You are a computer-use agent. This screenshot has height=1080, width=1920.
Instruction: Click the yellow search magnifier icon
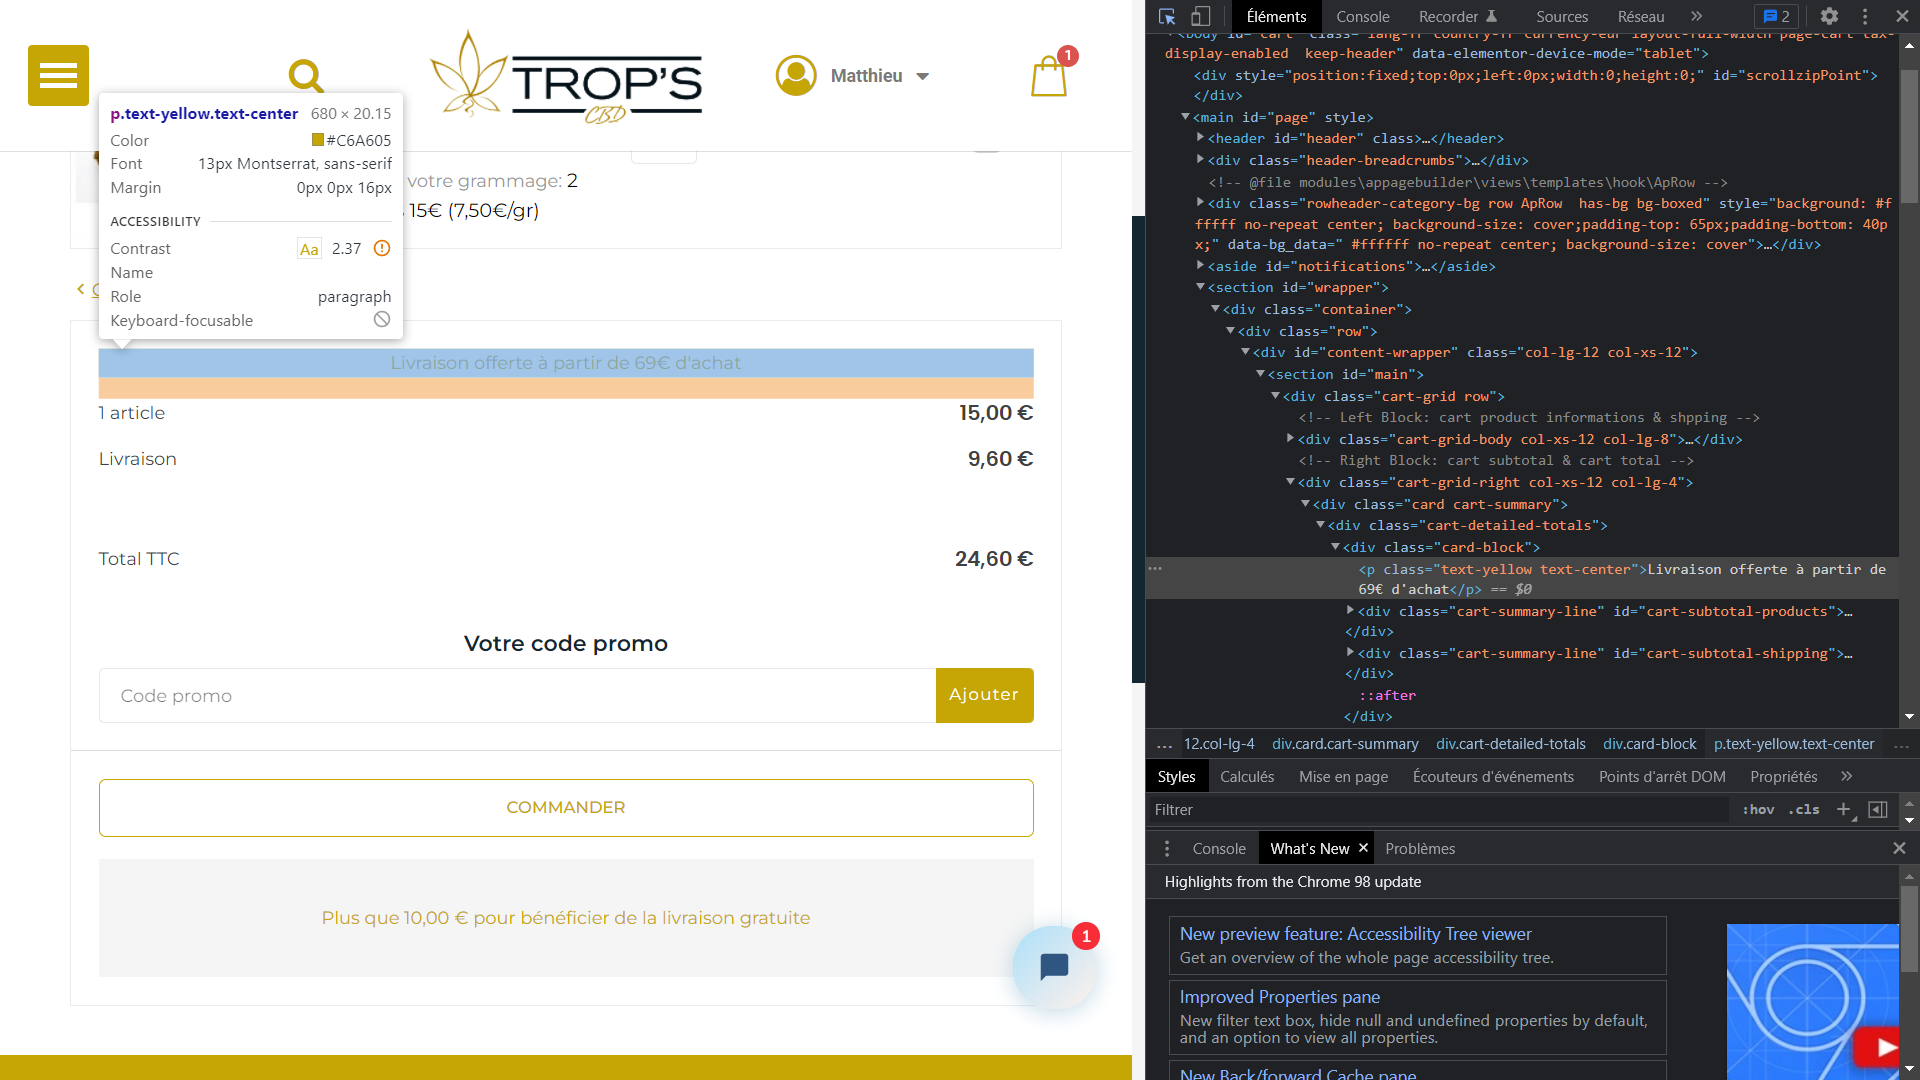pyautogui.click(x=306, y=75)
